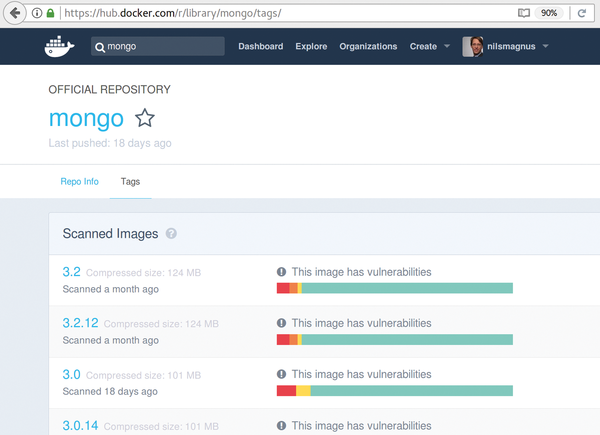600x435 pixels.
Task: Click the warning icon for tag 3.2.12
Action: (281, 323)
